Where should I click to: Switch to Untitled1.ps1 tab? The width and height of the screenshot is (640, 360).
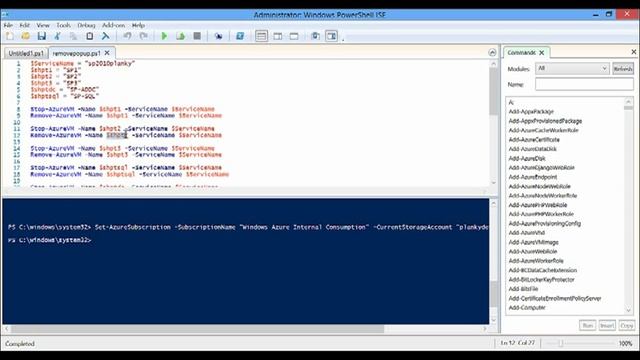(26, 53)
